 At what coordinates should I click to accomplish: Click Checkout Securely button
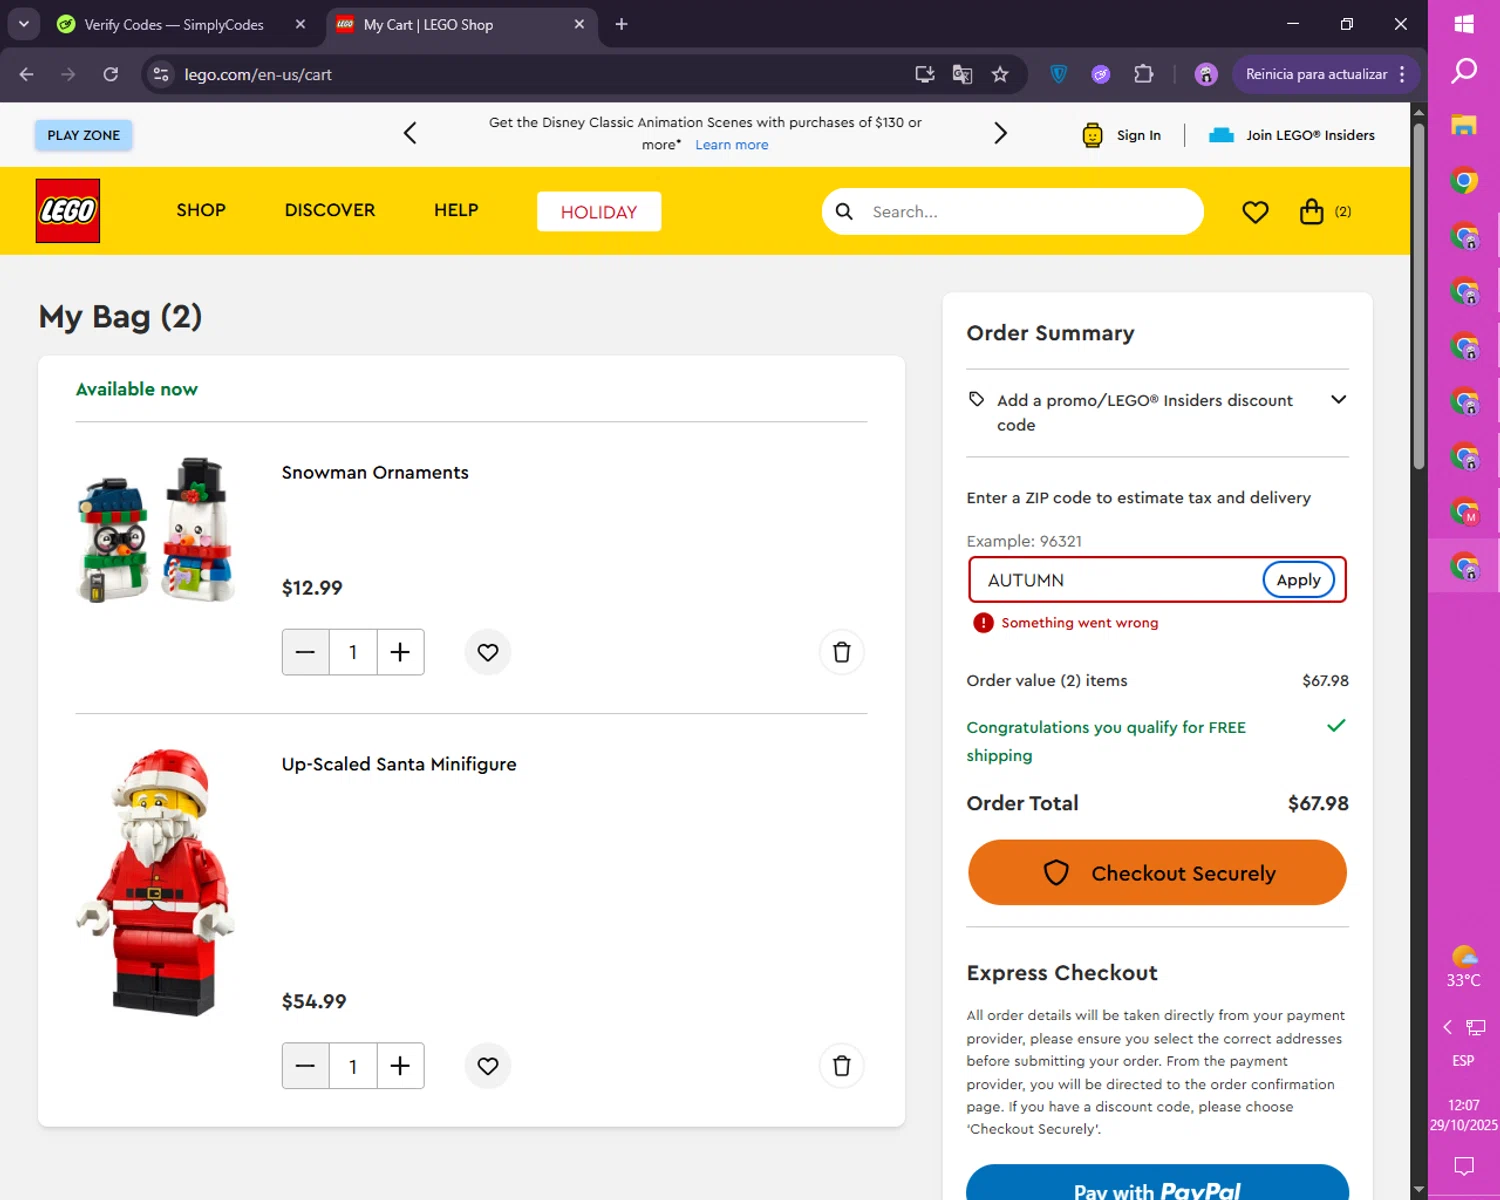click(1157, 872)
